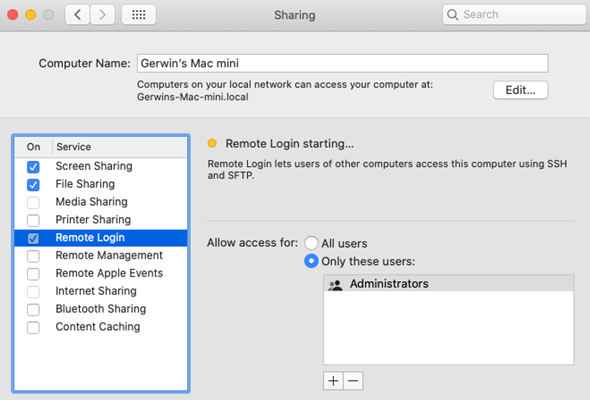Go forward with the right chevron button
This screenshot has width=590, height=400.
102,15
